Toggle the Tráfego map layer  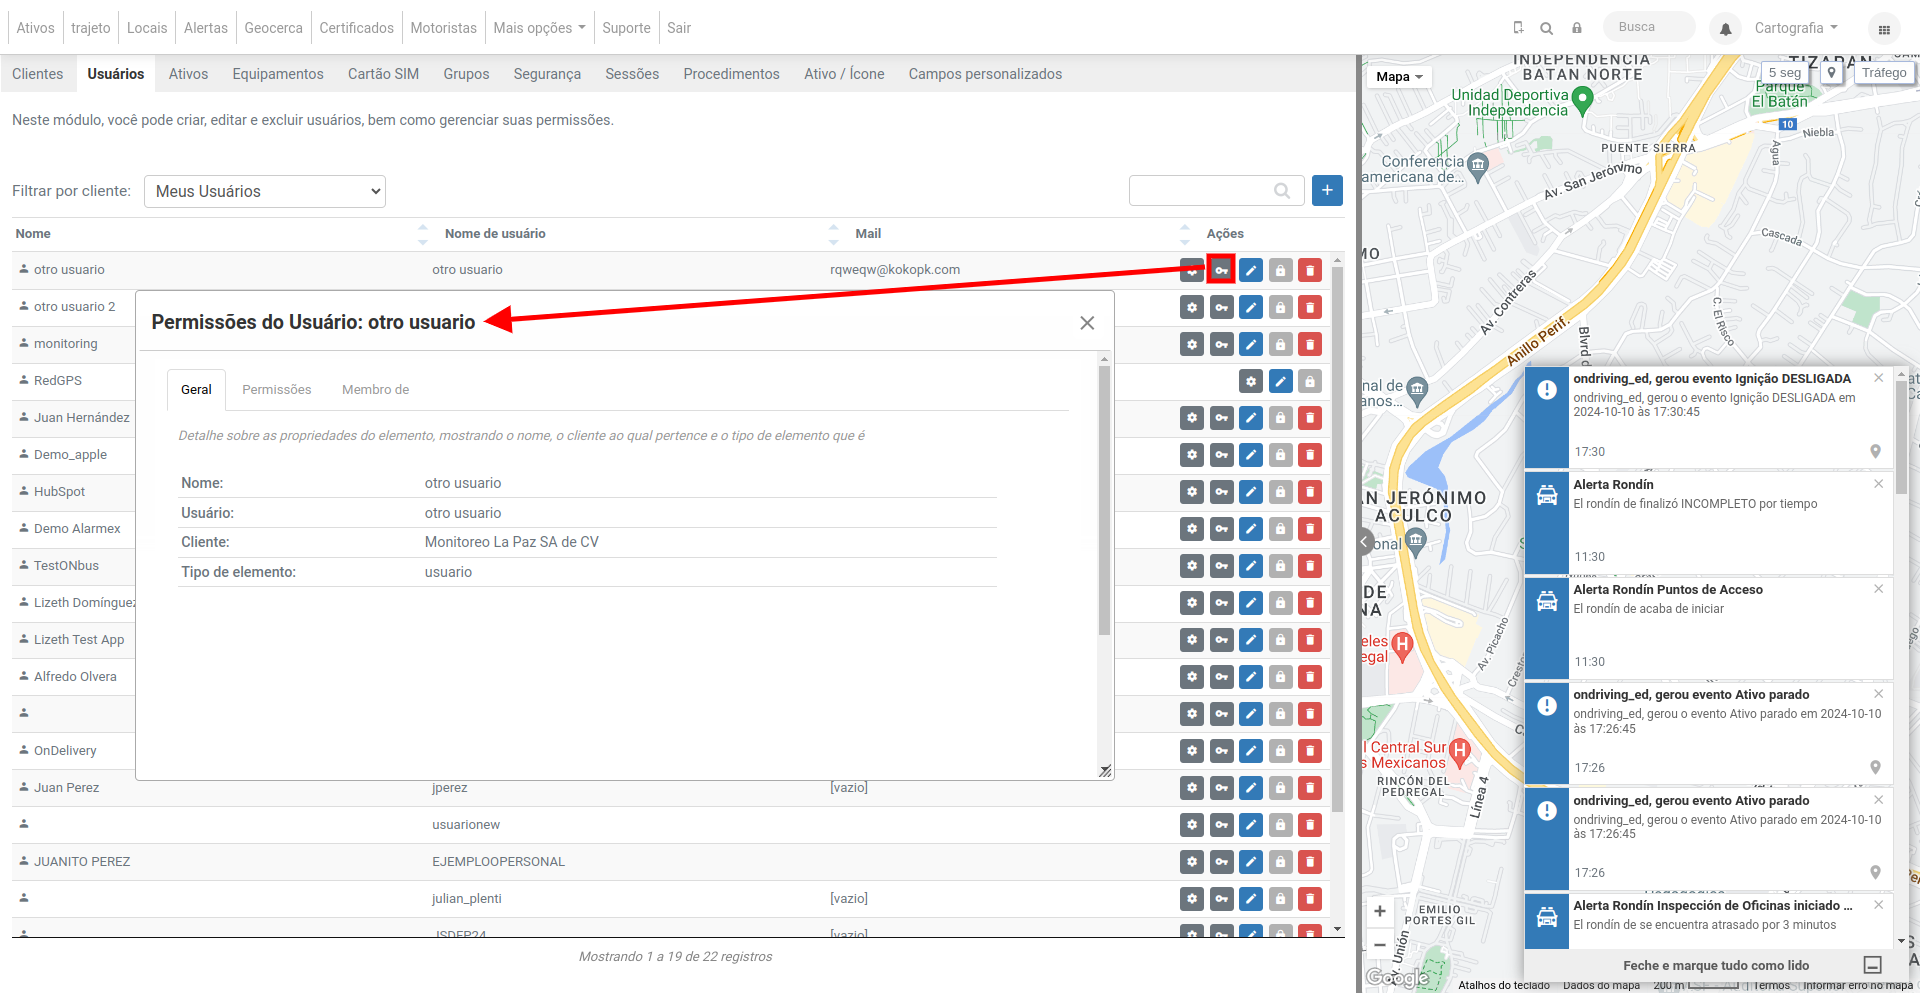[1884, 73]
